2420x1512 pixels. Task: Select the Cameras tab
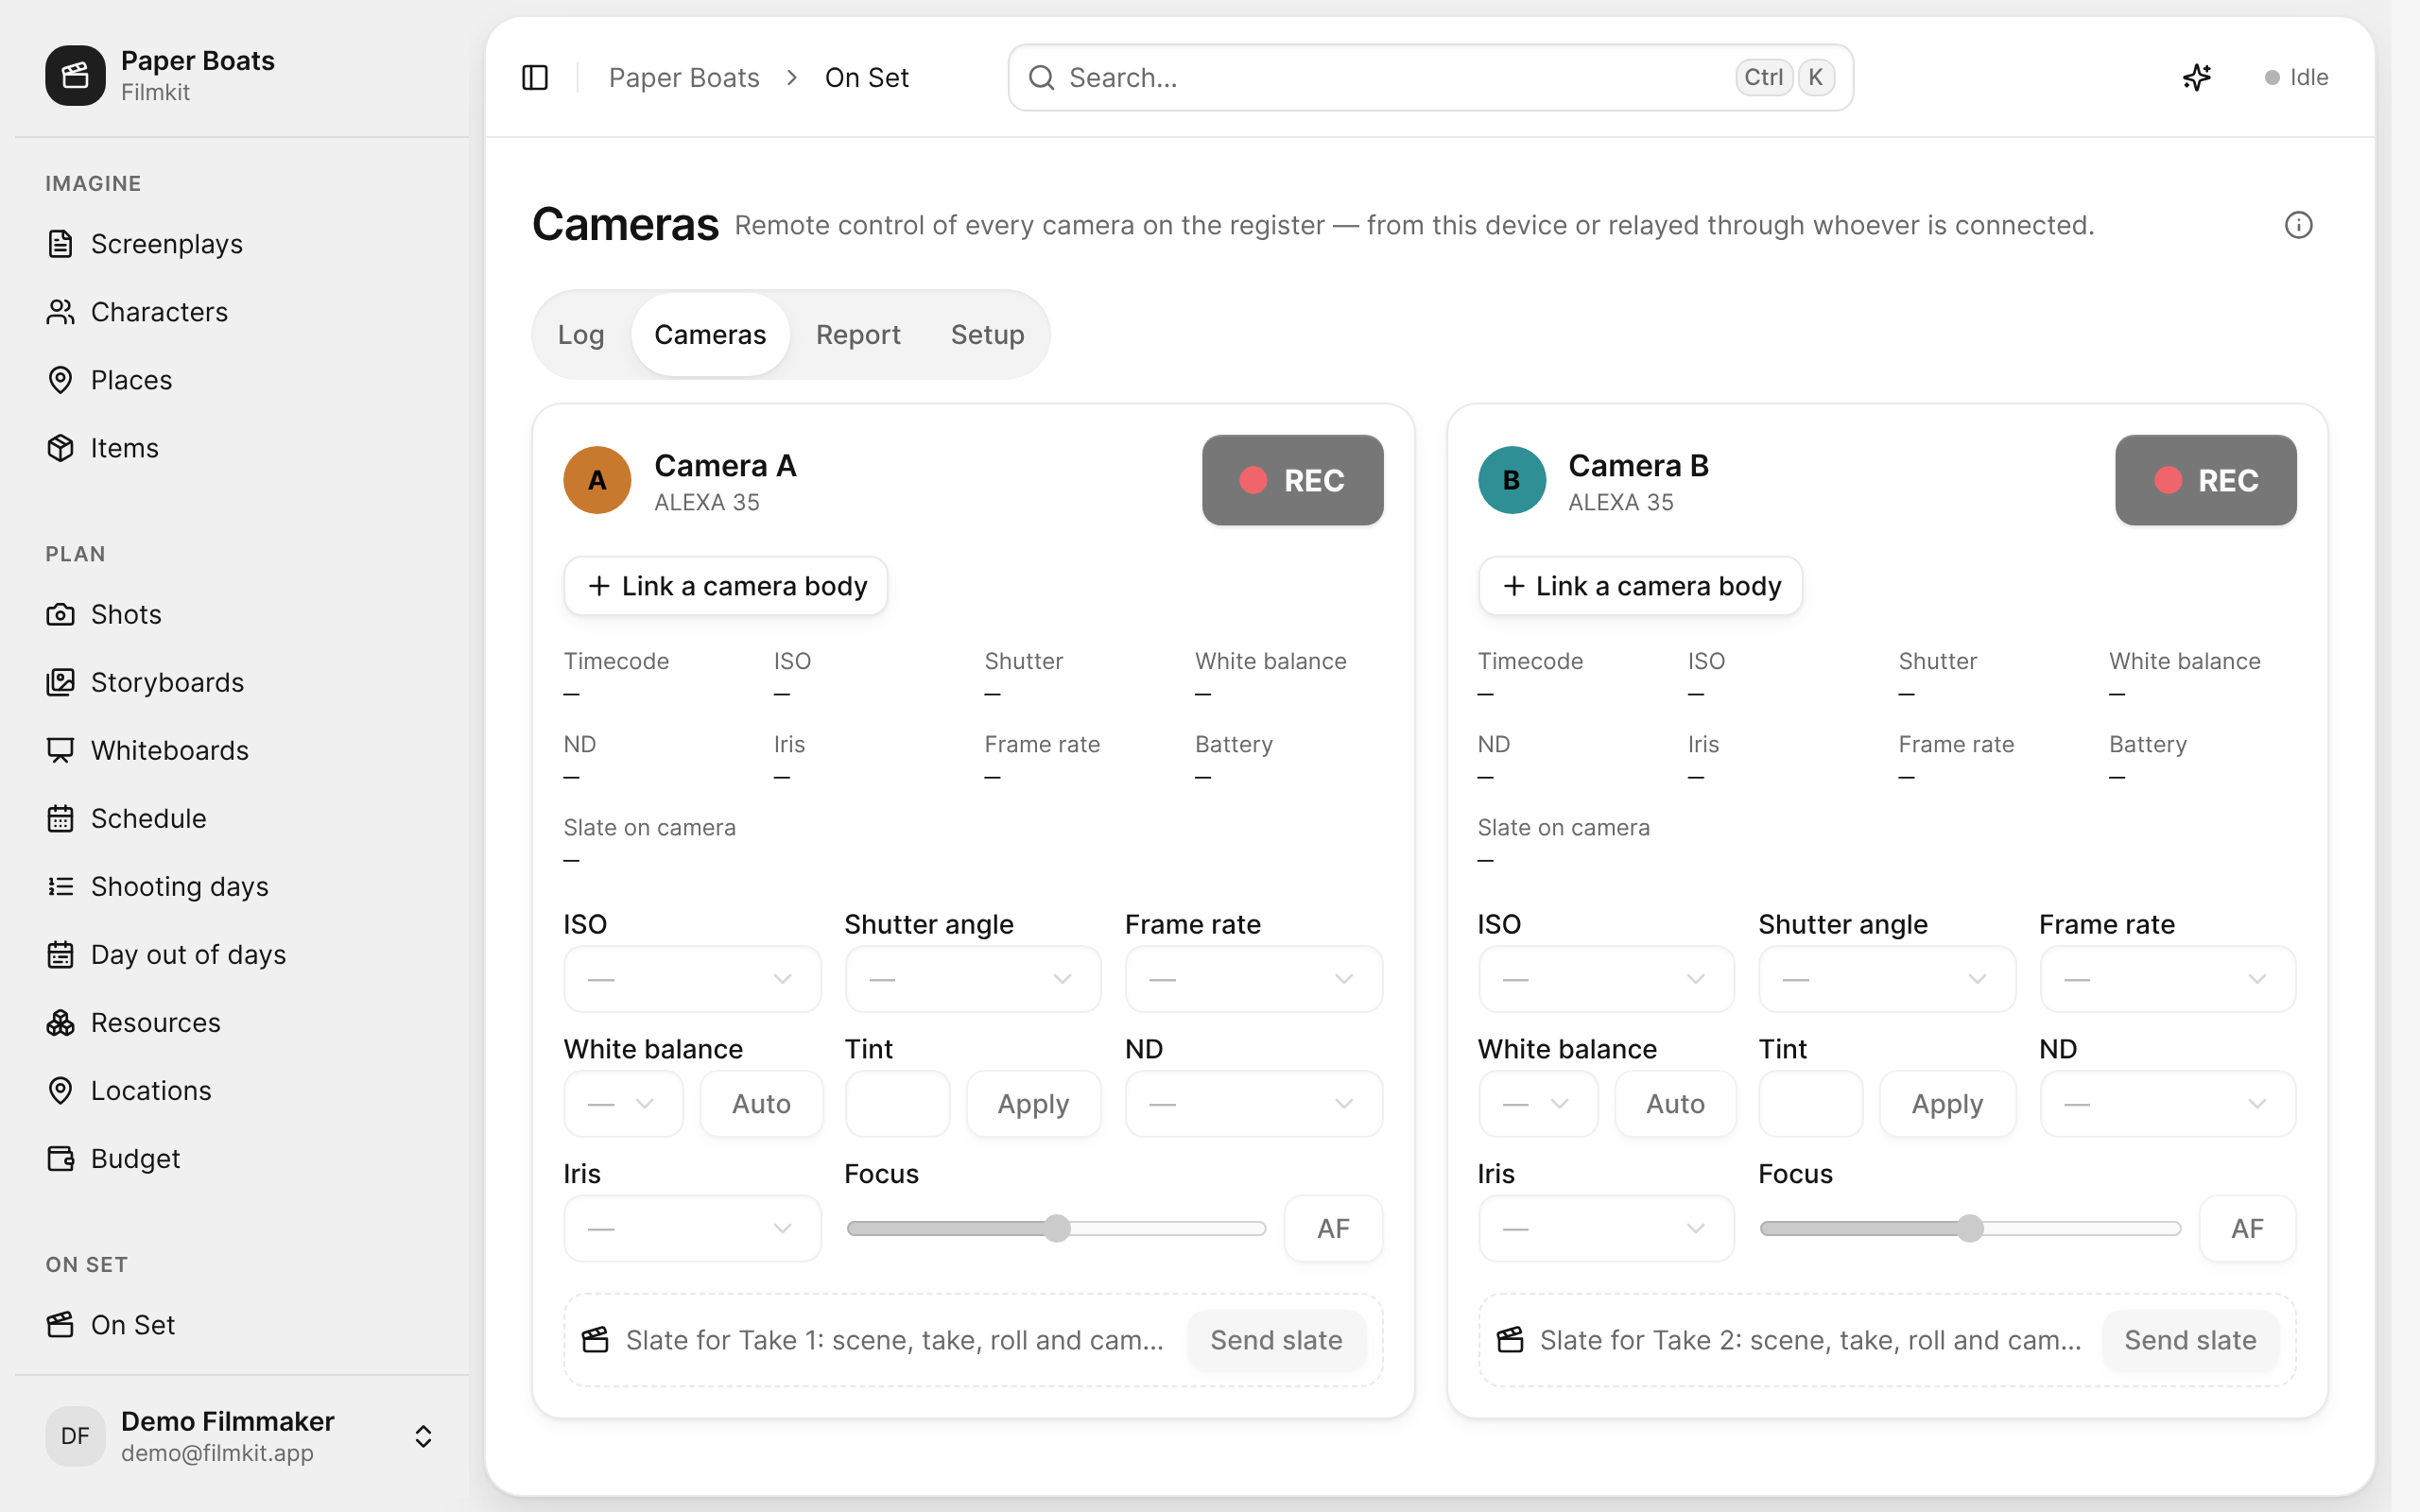tap(710, 334)
